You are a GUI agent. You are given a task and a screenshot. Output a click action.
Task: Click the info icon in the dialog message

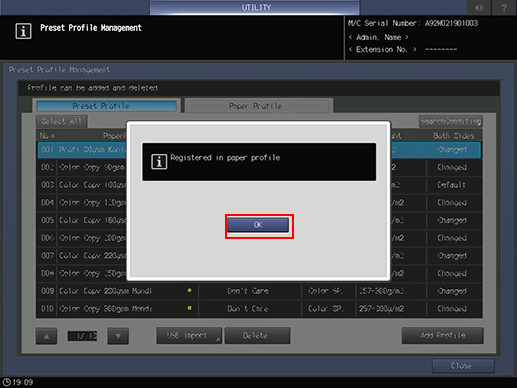[159, 162]
